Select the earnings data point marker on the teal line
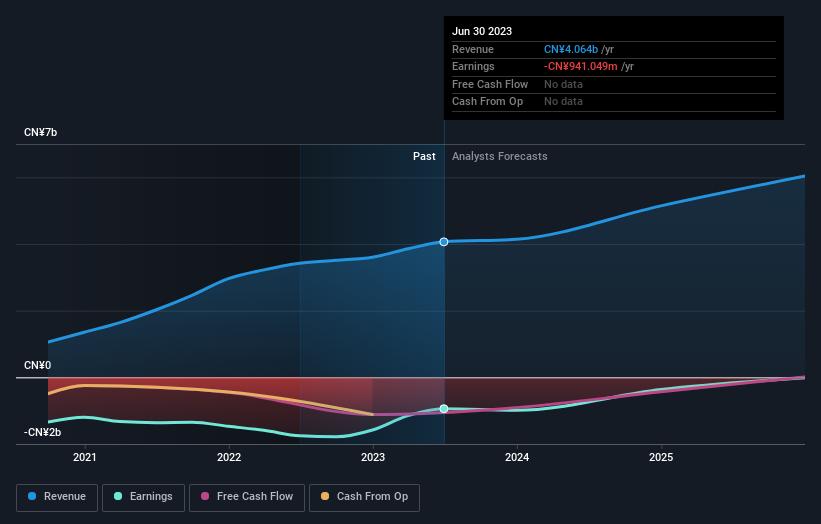This screenshot has height=524, width=821. 443,409
